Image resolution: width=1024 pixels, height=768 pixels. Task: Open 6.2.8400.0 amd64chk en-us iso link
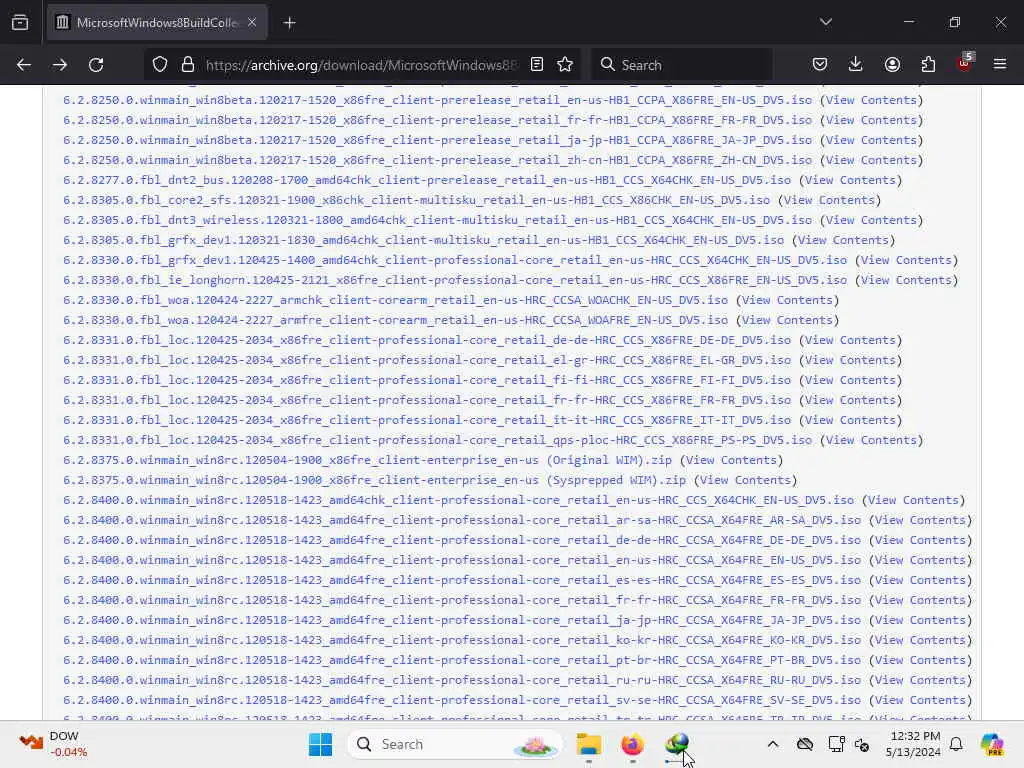[x=458, y=500]
